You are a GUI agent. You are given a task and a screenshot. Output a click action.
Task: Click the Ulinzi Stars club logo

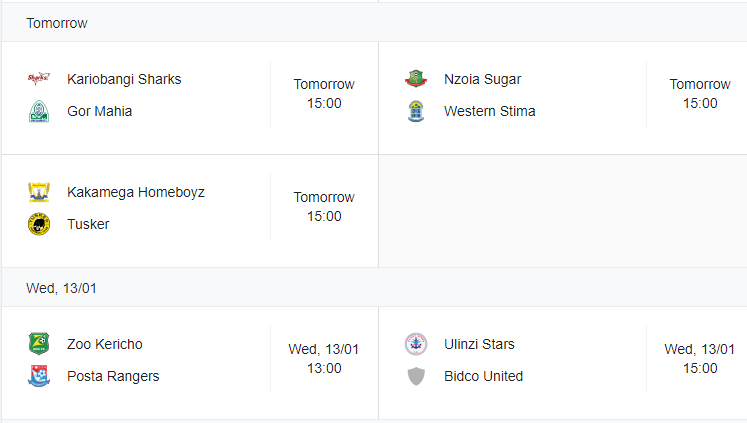click(416, 343)
